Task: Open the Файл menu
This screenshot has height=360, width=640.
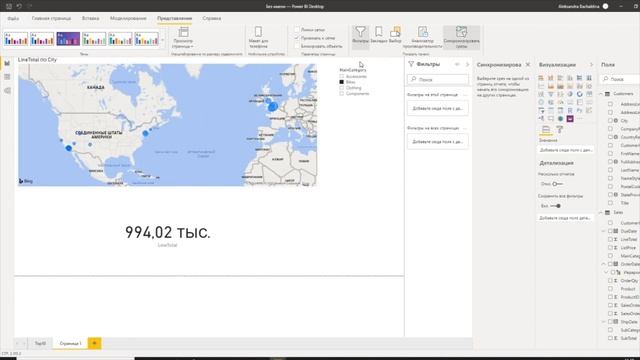Action: point(13,18)
